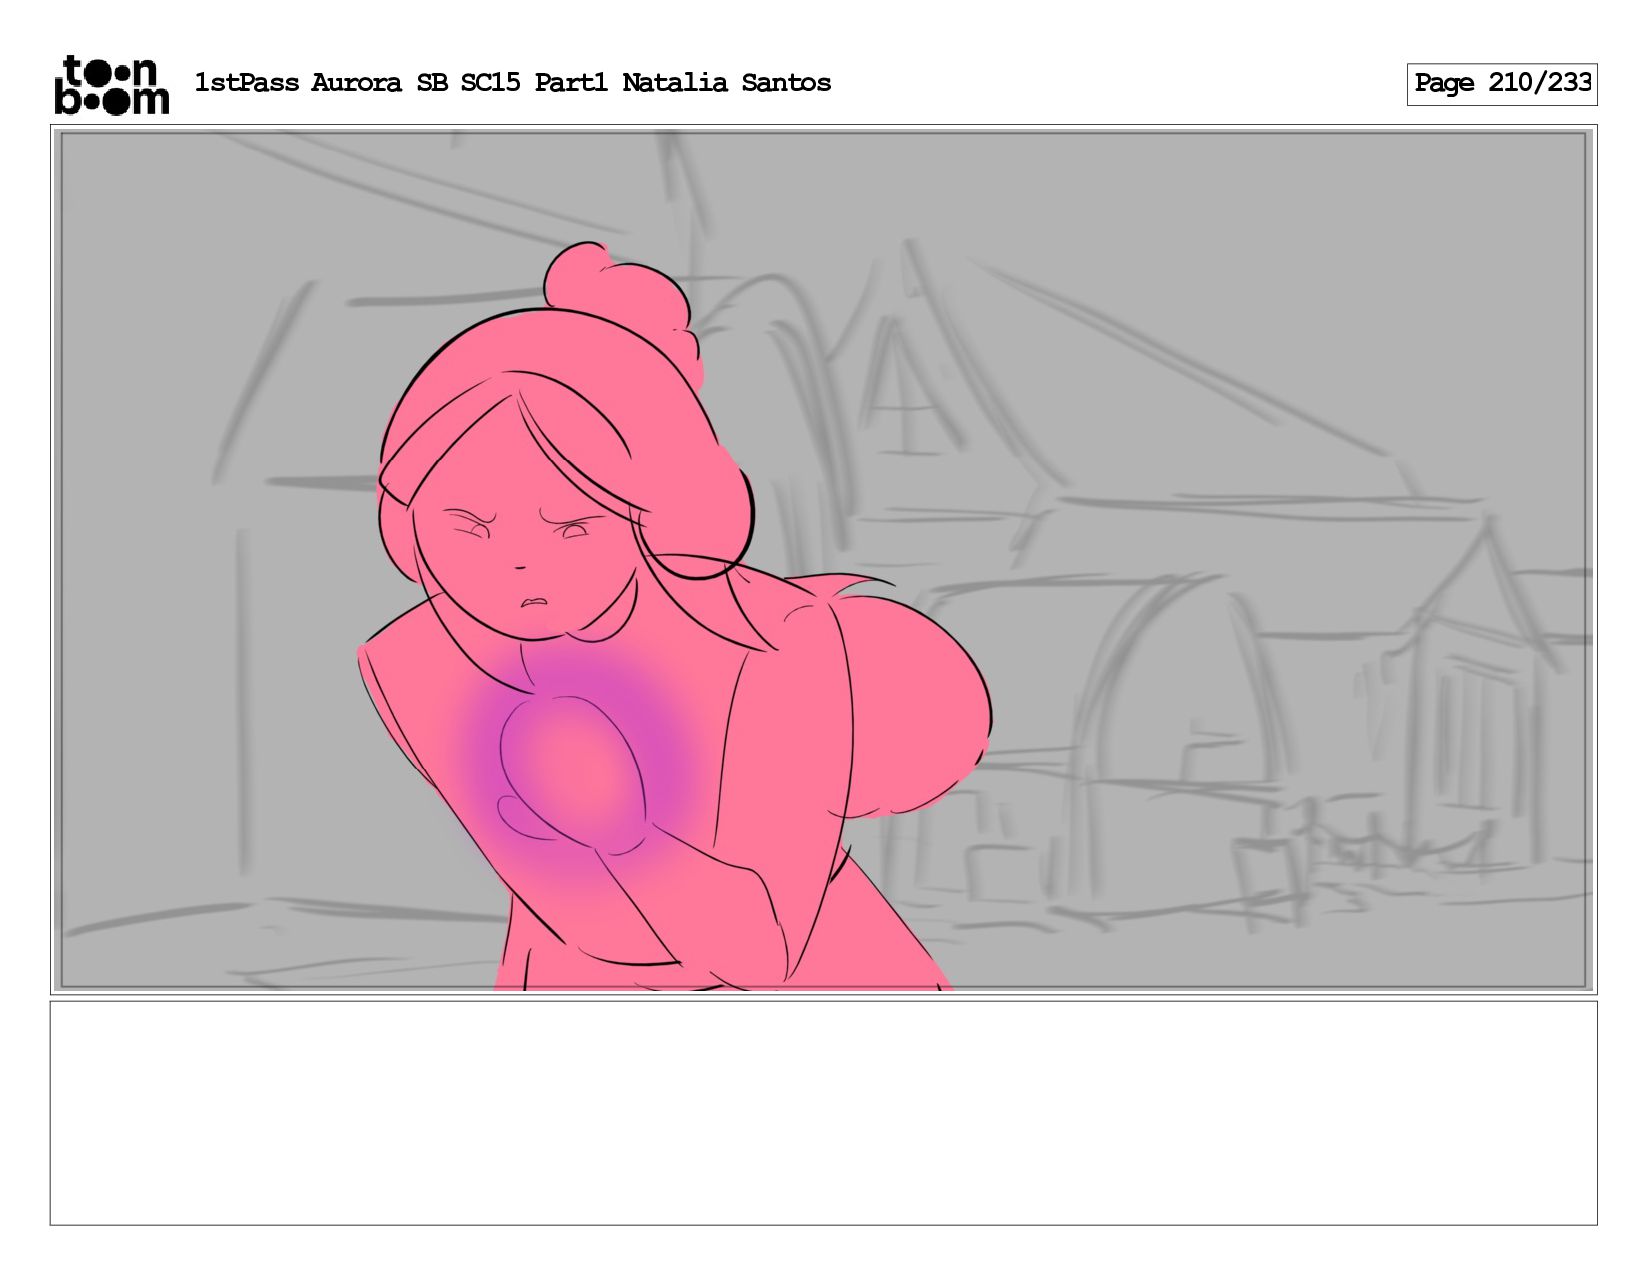Click the 'Part1' text in the title
The height and width of the screenshot is (1275, 1650).
570,83
